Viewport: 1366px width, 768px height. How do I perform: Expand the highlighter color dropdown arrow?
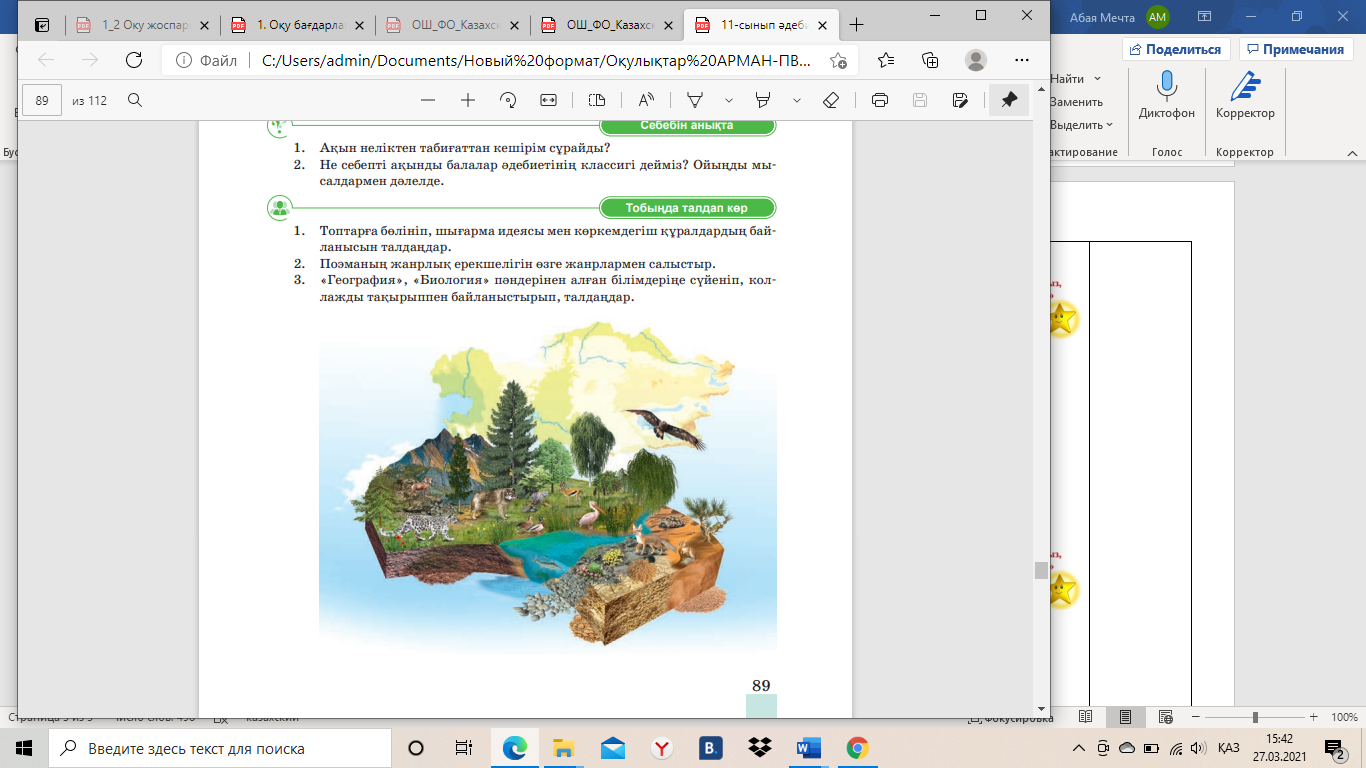tap(797, 100)
